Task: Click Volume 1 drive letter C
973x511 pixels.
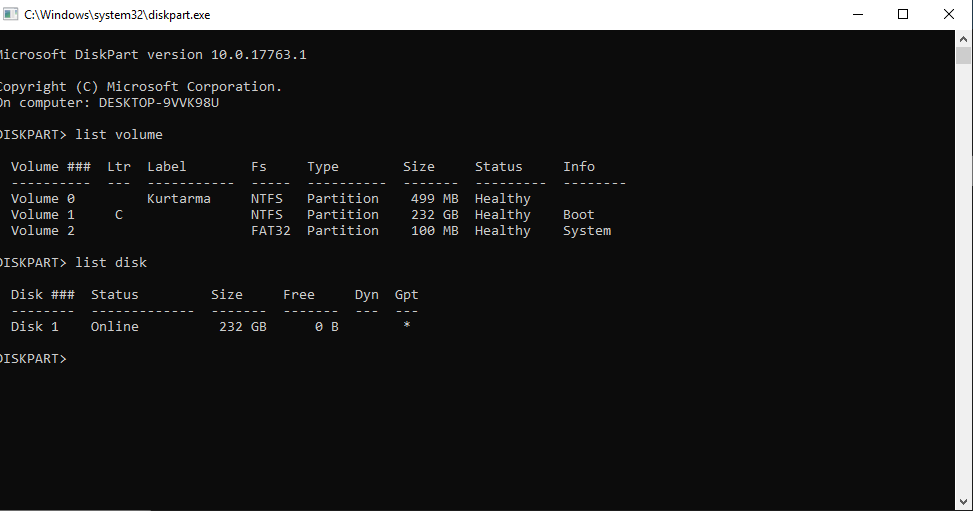Action: click(118, 215)
